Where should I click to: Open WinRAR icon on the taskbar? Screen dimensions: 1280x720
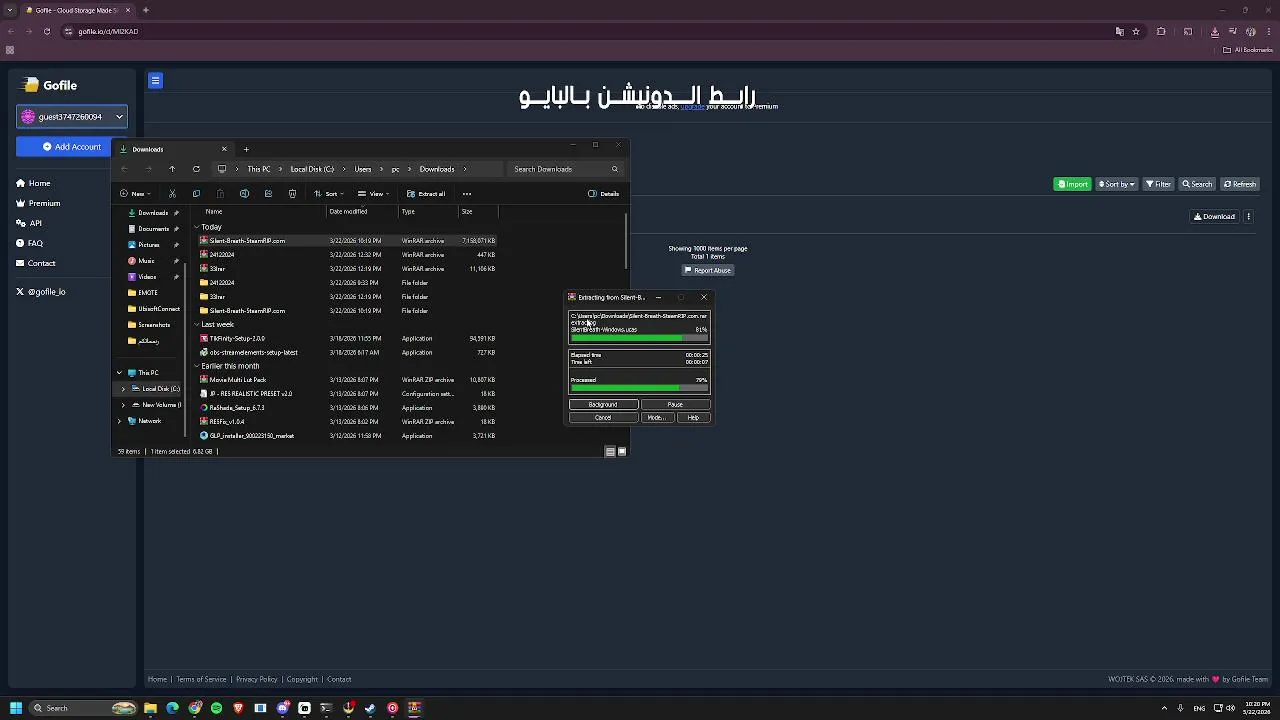point(414,708)
